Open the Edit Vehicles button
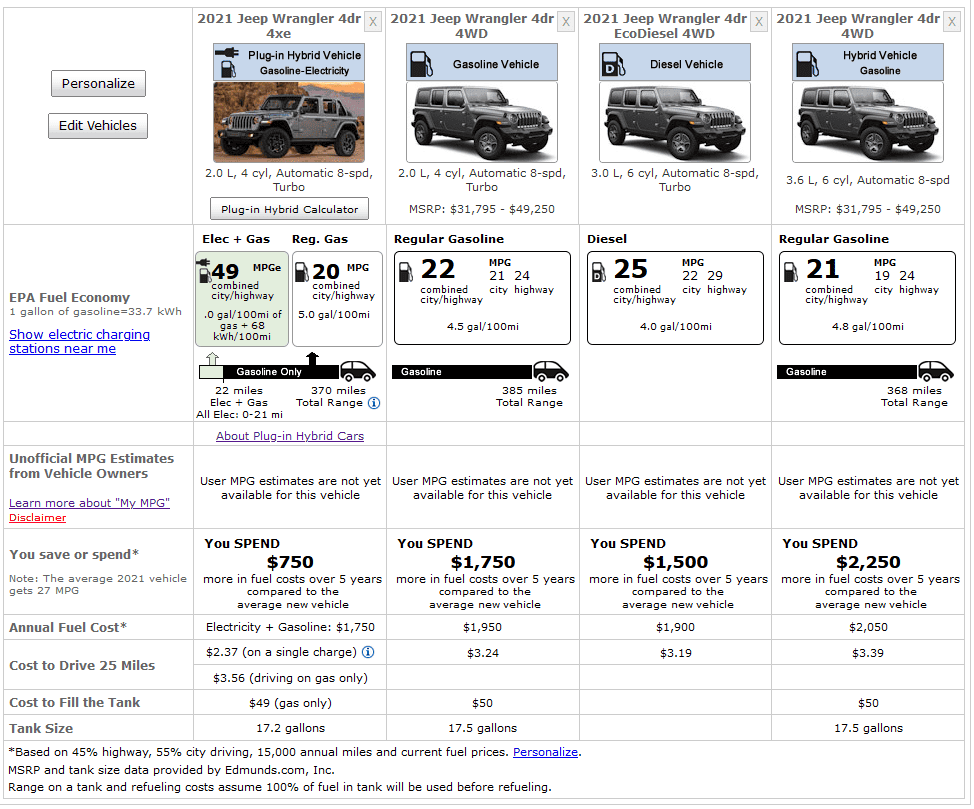Image resolution: width=974 pixels, height=809 pixels. coord(98,126)
